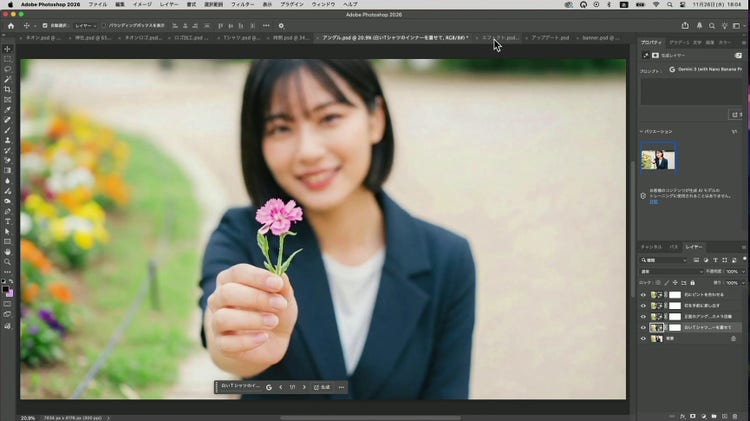This screenshot has height=421, width=750.
Task: Select the Lasso tool
Action: coord(7,69)
